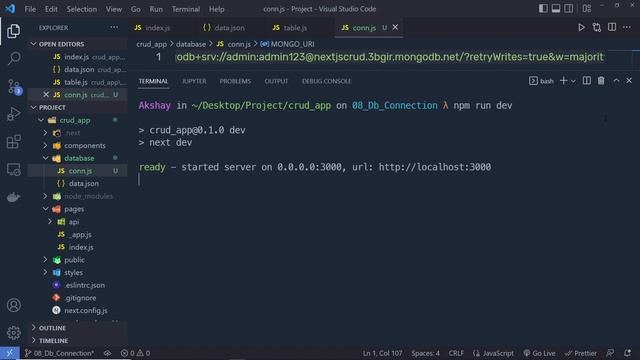Close the conn.js editor tab
The height and width of the screenshot is (360, 640).
[395, 27]
